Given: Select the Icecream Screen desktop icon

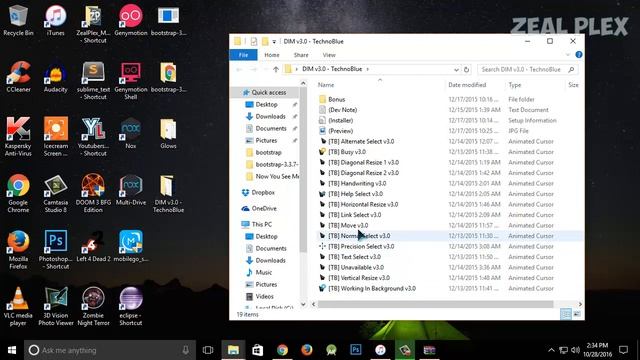Looking at the screenshot, I should pyautogui.click(x=56, y=136).
